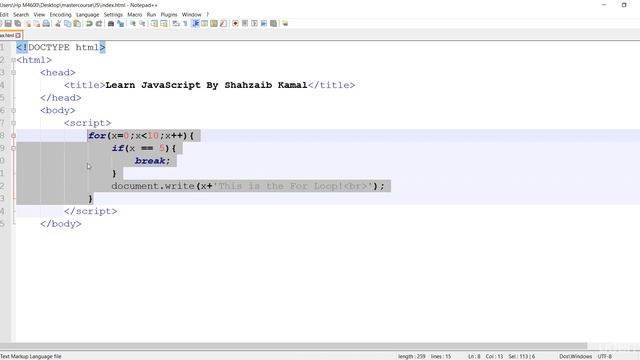Collapse the for loop fold marker
This screenshot has width=640, height=360.
(x=13, y=136)
